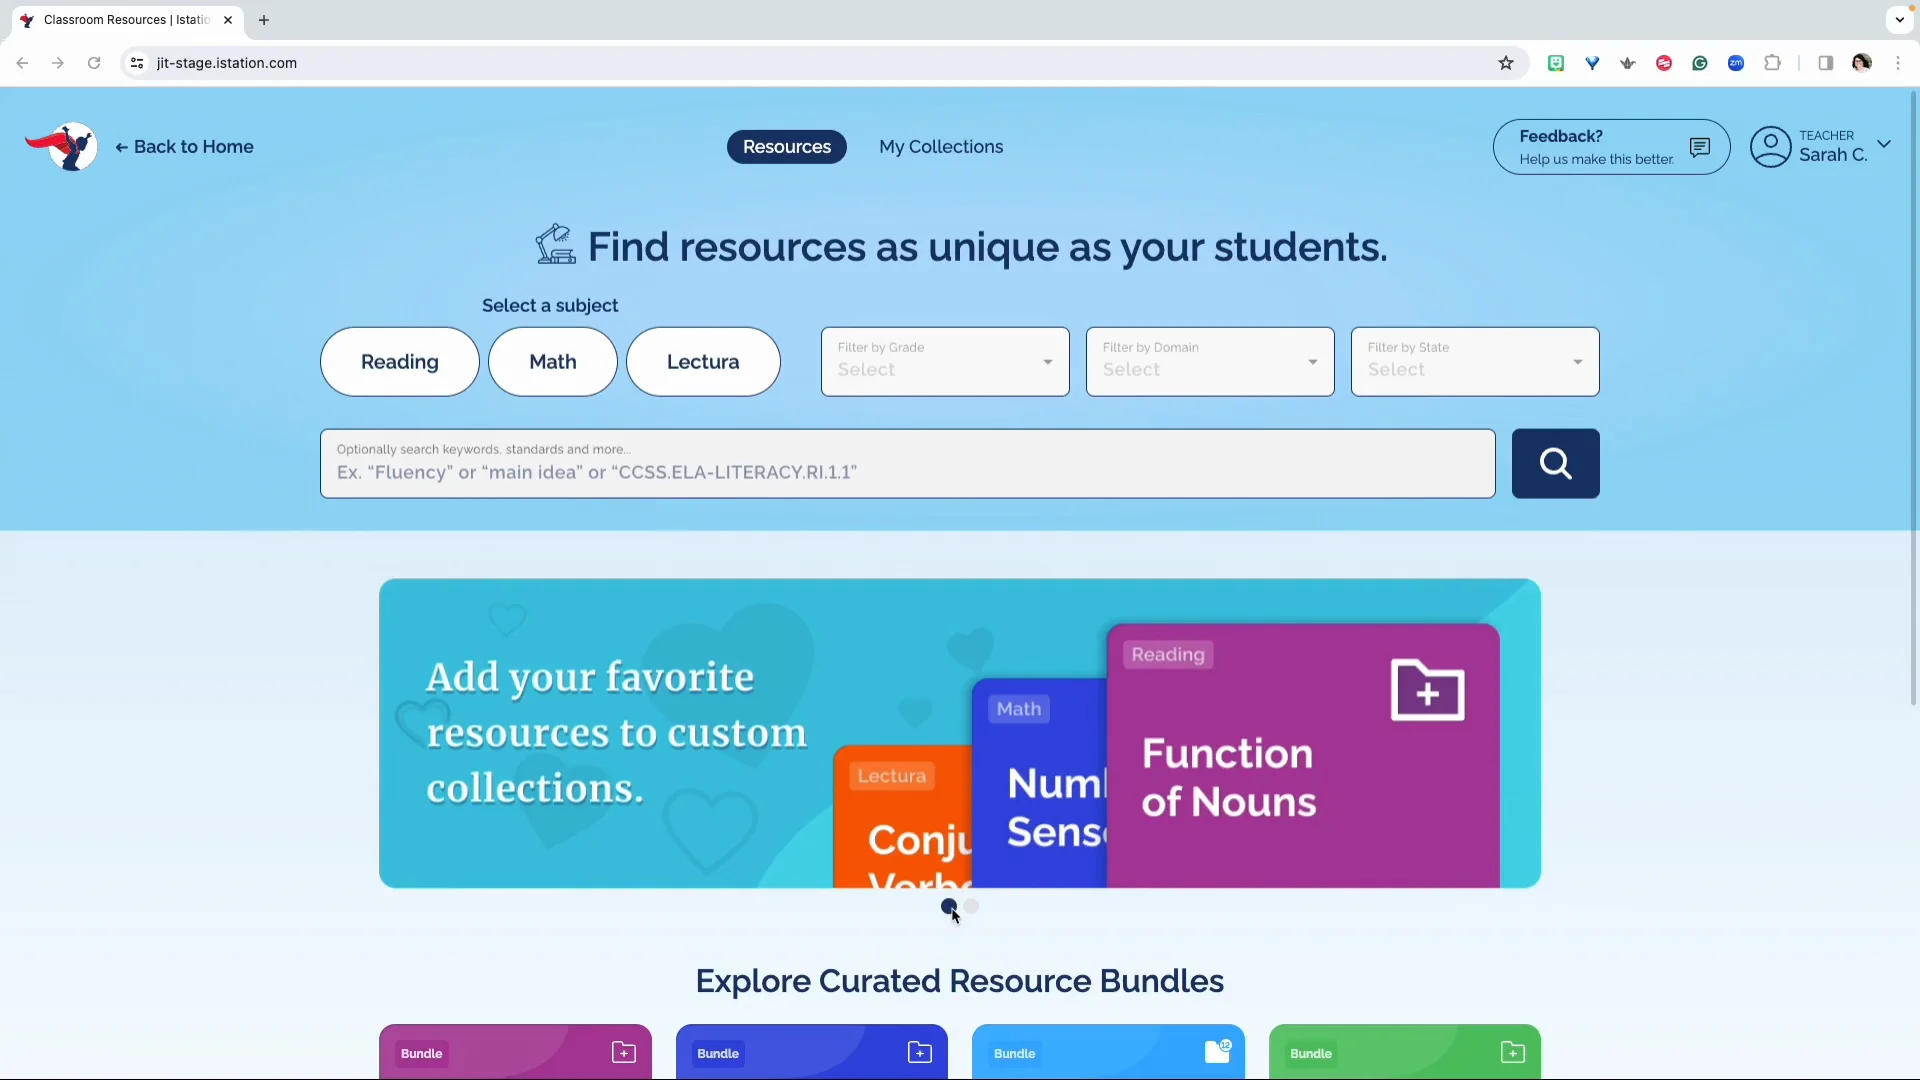
Task: Open the tab search dropdown arrow
Action: [1899, 20]
